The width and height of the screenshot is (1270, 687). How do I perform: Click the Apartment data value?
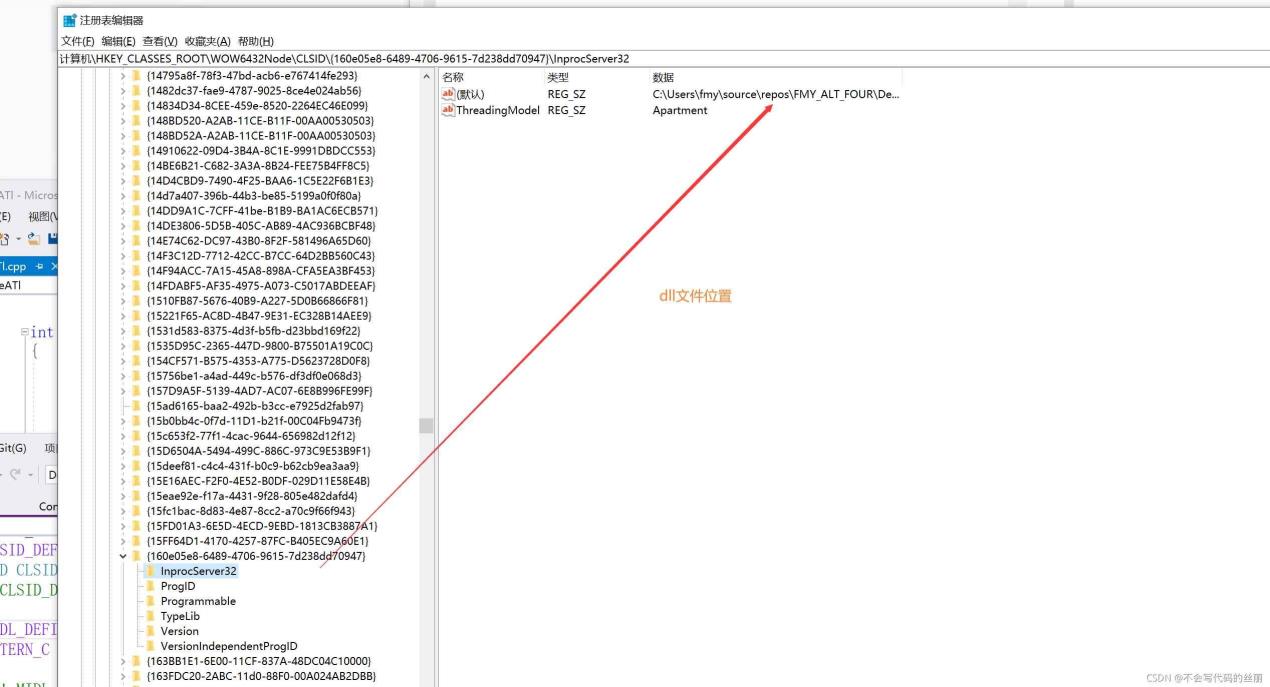tap(680, 110)
